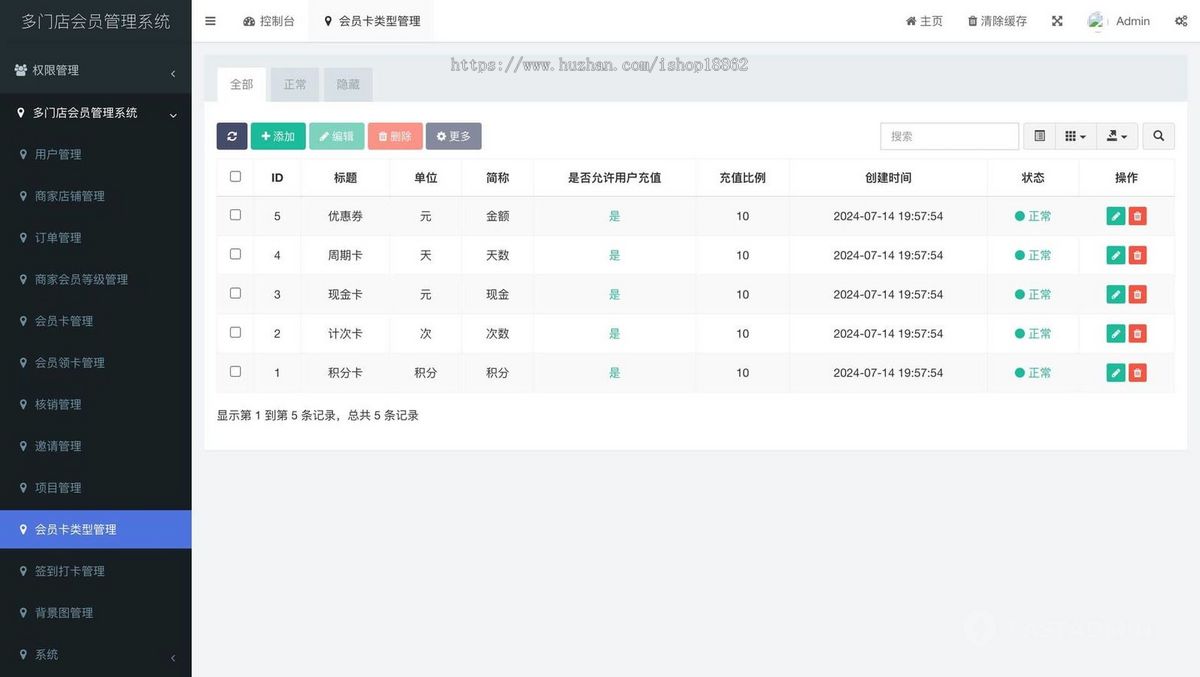Click the detail view icon near the search box
The image size is (1200, 677).
point(1036,136)
